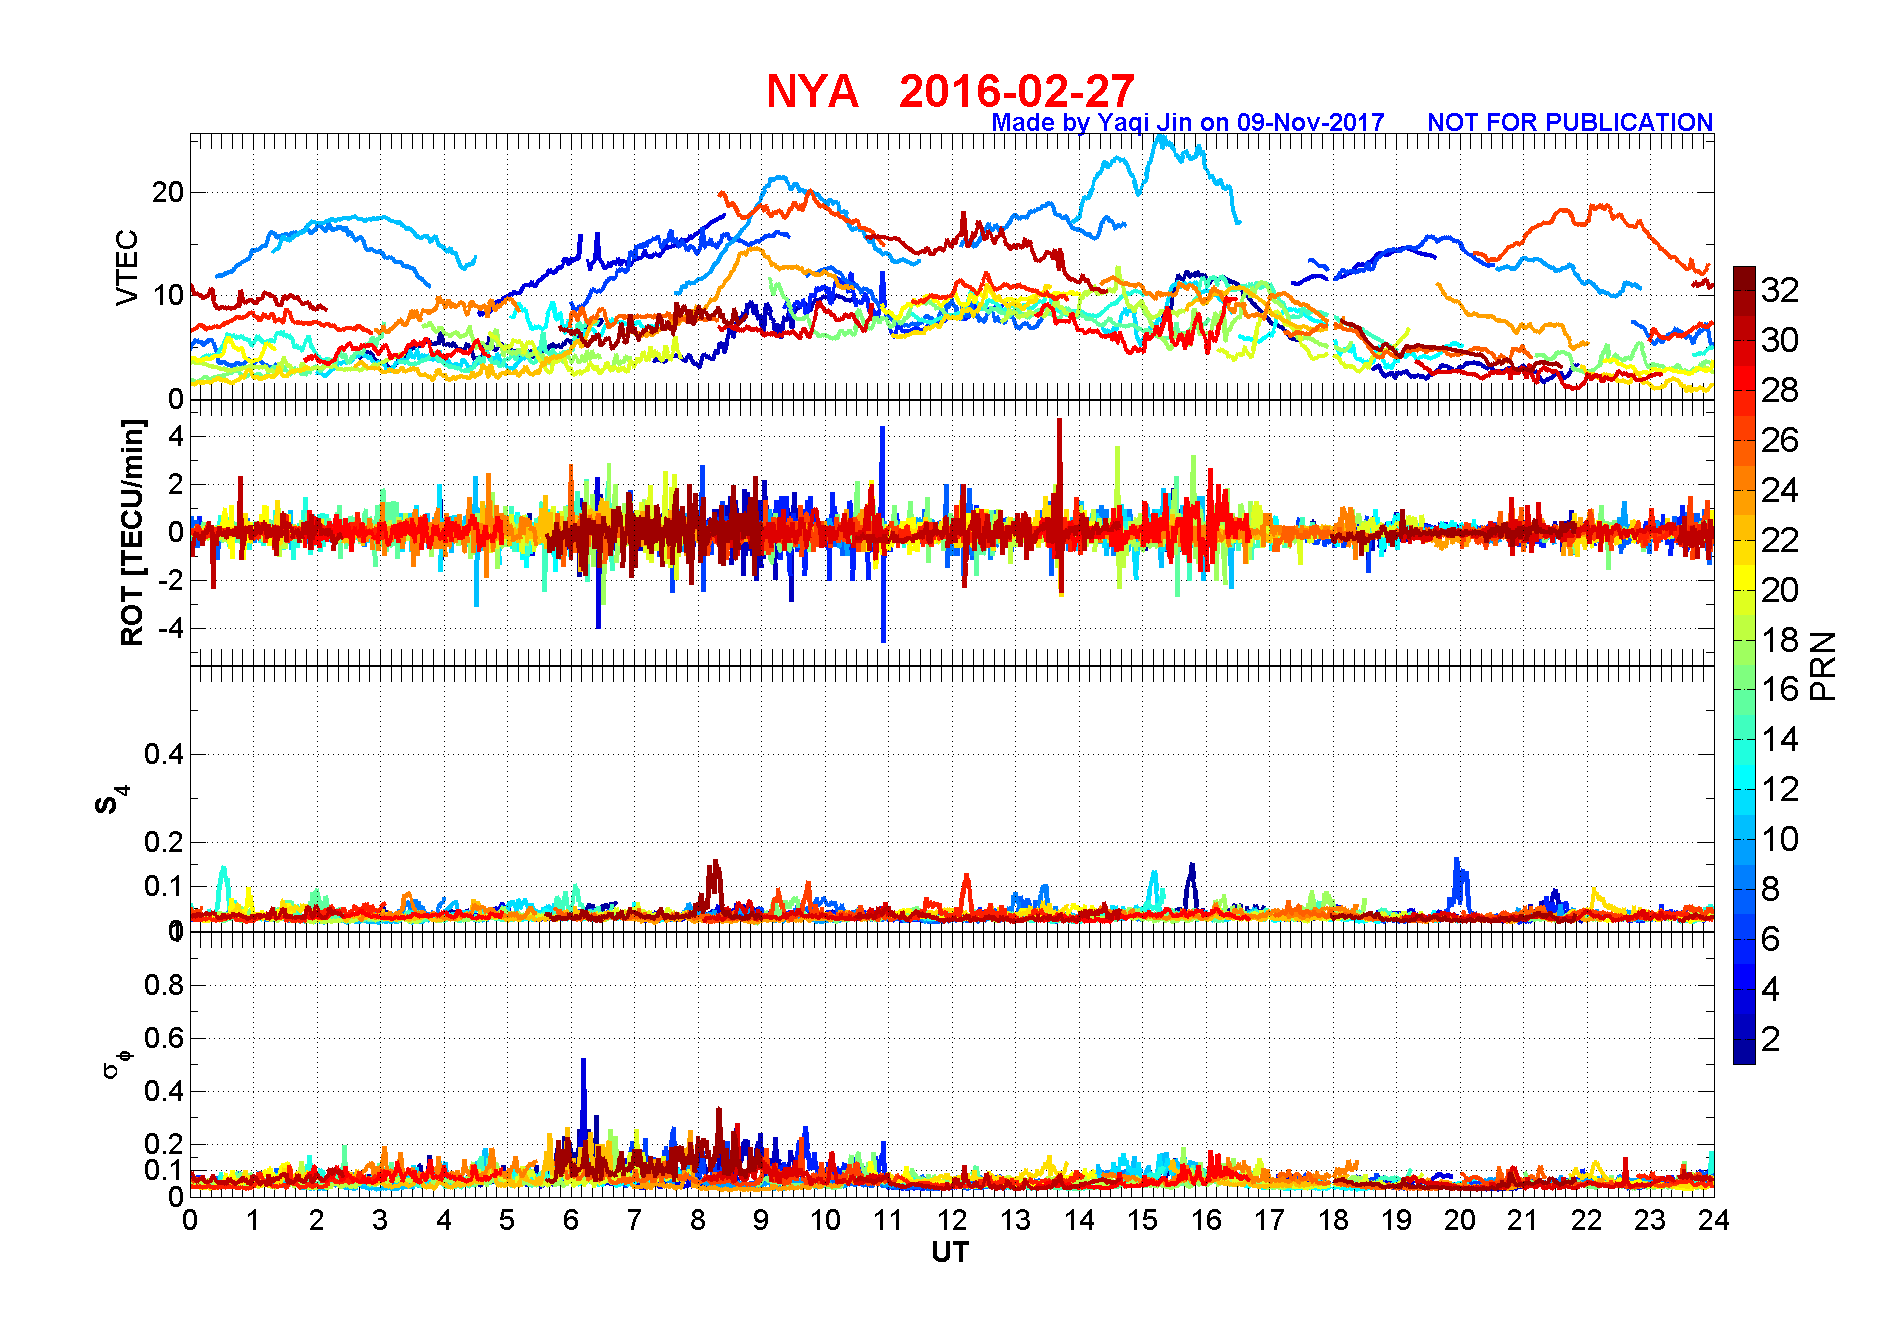Screen dimensions: 1904x1330
Task: Click colorbar tick label 2
Action: 1770,1039
